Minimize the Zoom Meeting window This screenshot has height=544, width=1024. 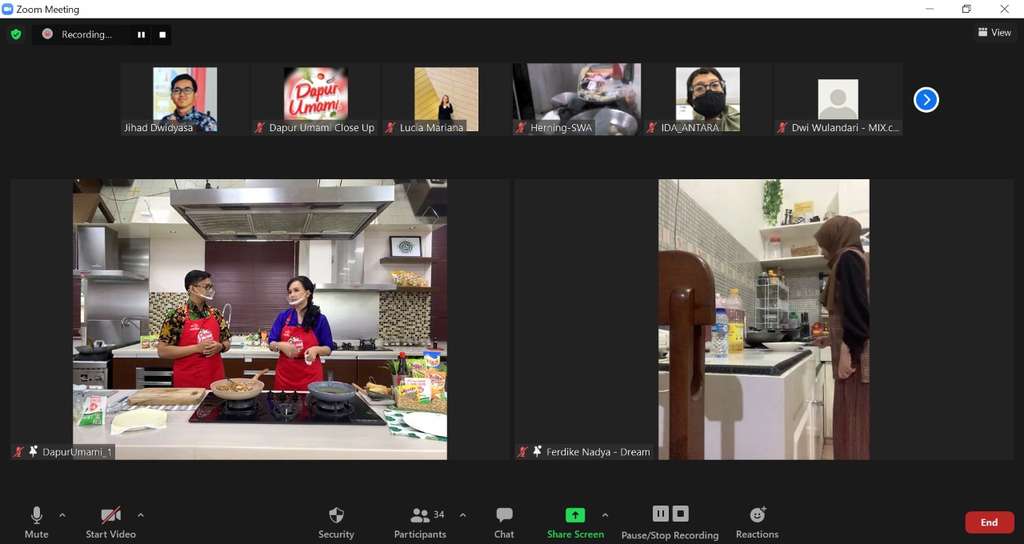(x=929, y=8)
